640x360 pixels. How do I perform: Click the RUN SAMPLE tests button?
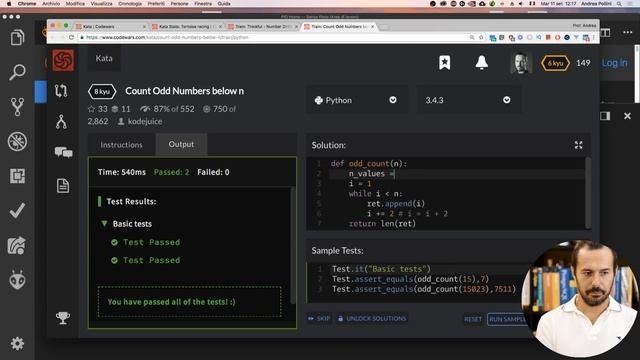coord(507,319)
